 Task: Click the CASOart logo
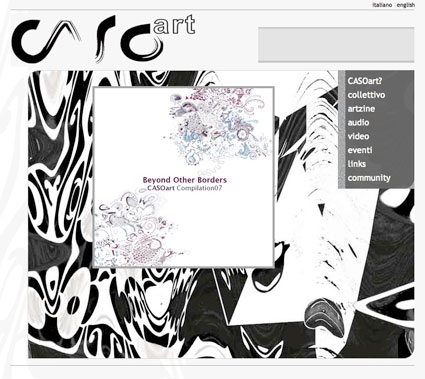click(x=104, y=39)
